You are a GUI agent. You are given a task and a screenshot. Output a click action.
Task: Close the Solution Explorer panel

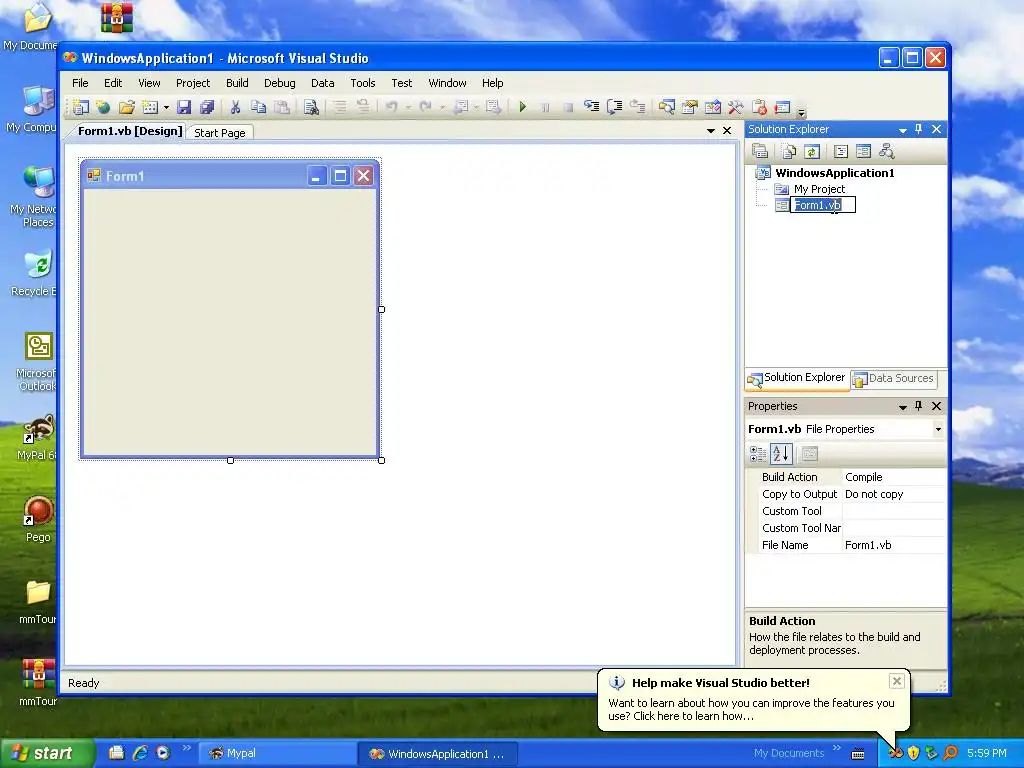pos(936,129)
